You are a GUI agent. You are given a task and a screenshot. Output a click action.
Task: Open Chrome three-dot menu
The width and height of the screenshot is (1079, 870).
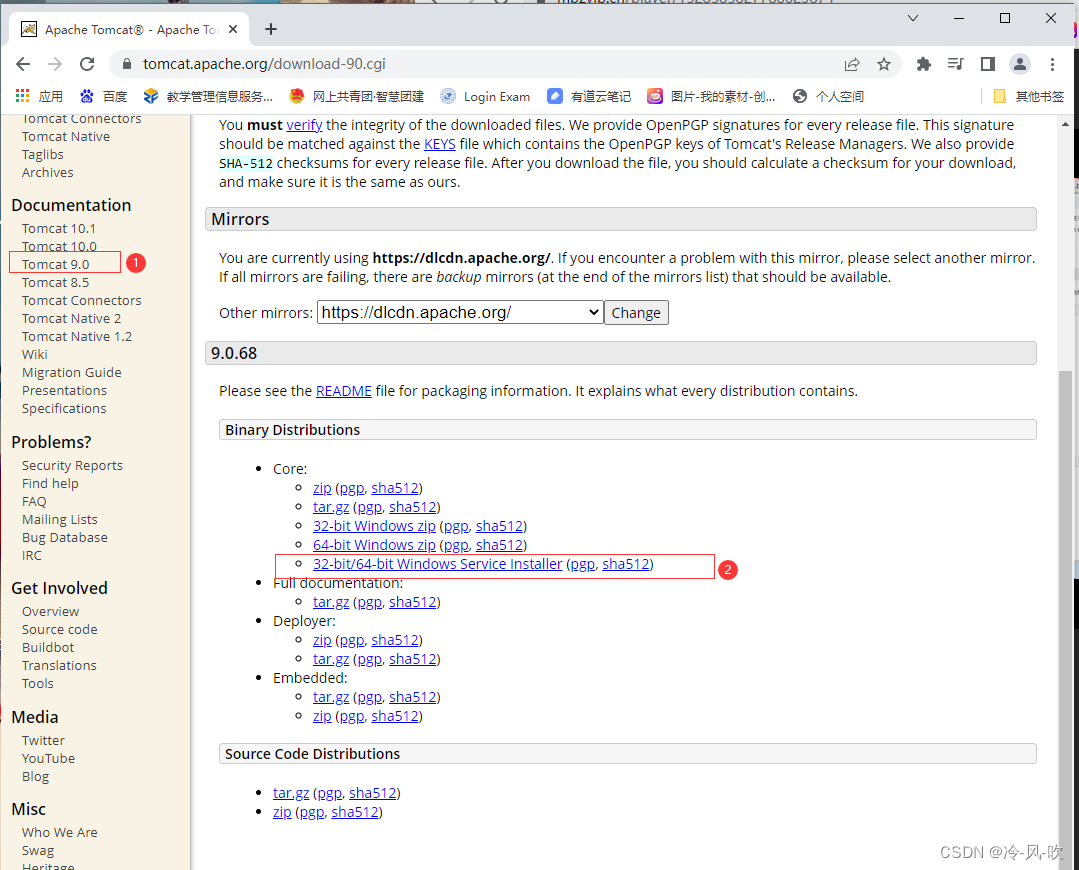[1052, 64]
